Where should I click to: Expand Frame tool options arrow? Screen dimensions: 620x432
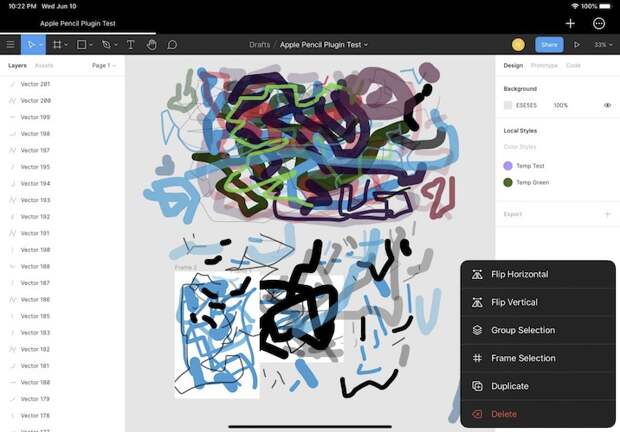pyautogui.click(x=66, y=45)
